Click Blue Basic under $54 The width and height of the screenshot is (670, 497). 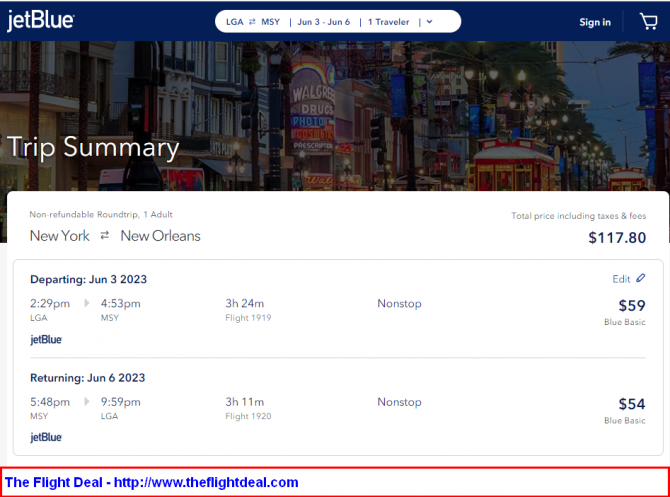pyautogui.click(x=625, y=421)
